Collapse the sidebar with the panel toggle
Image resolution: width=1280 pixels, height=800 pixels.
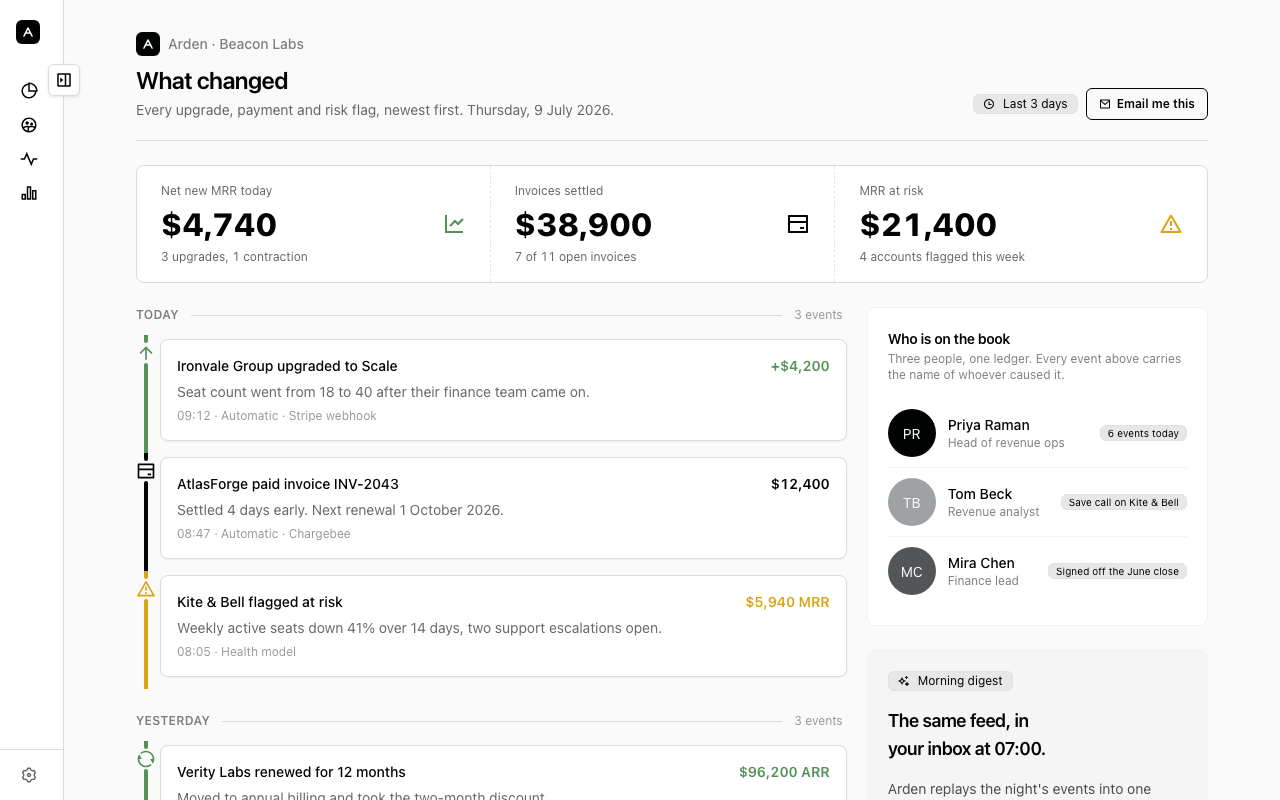click(64, 80)
